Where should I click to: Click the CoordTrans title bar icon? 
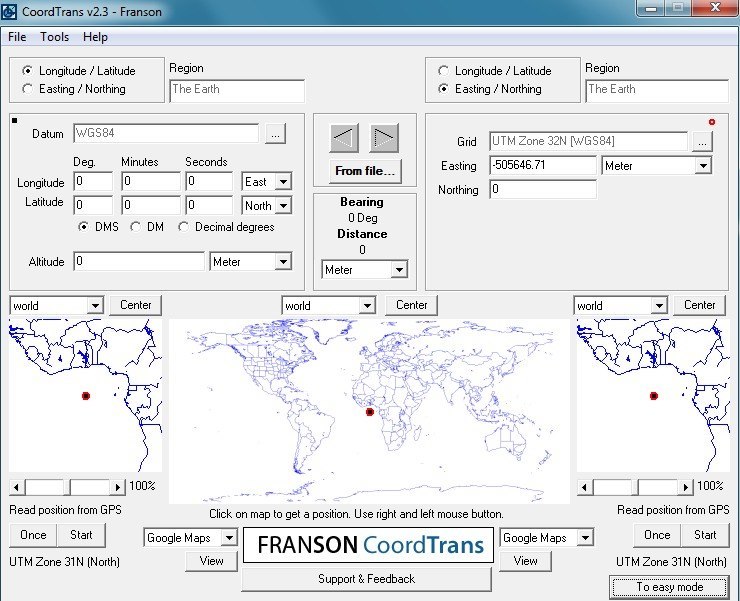pos(12,11)
